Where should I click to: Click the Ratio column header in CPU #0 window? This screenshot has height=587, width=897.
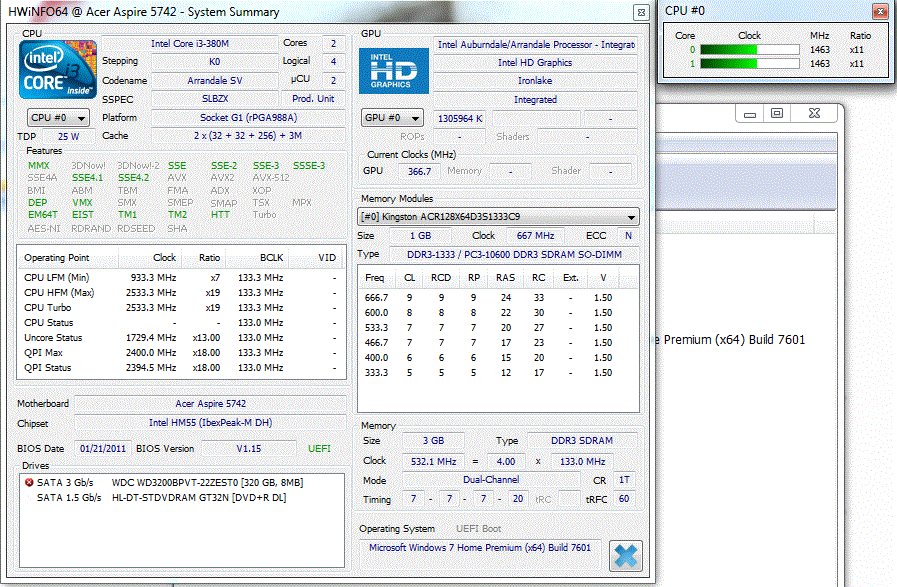tap(860, 35)
